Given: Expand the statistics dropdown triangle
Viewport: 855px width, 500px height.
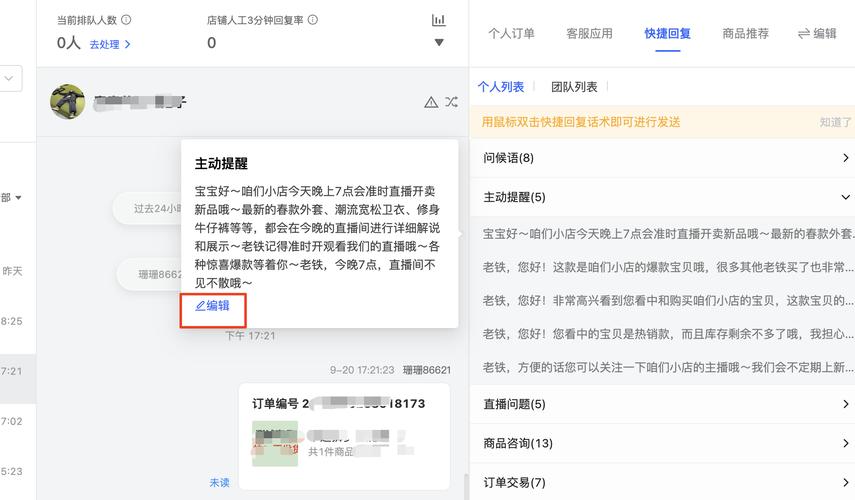Looking at the screenshot, I should [x=438, y=43].
